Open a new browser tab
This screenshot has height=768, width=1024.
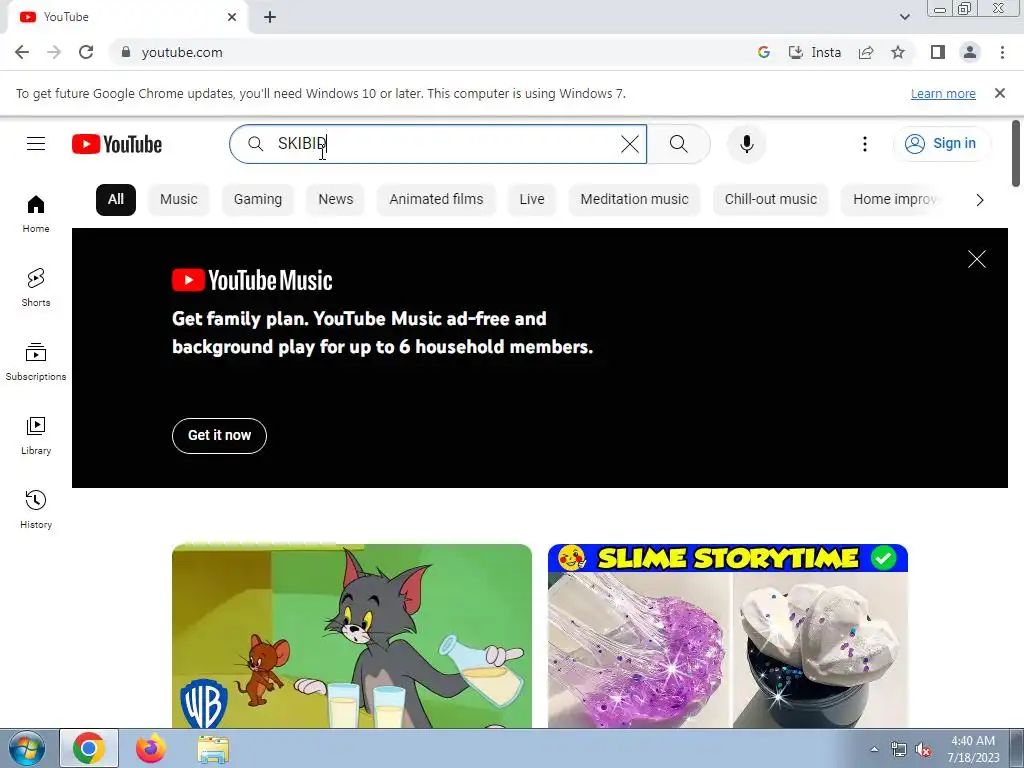(x=270, y=17)
